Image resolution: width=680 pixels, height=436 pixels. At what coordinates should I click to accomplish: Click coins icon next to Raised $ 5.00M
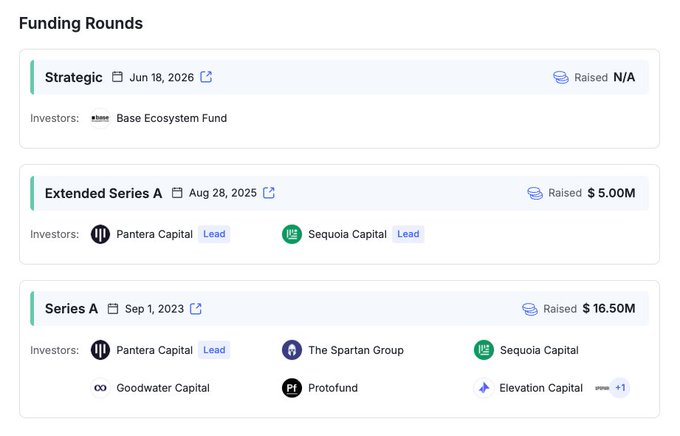[535, 193]
